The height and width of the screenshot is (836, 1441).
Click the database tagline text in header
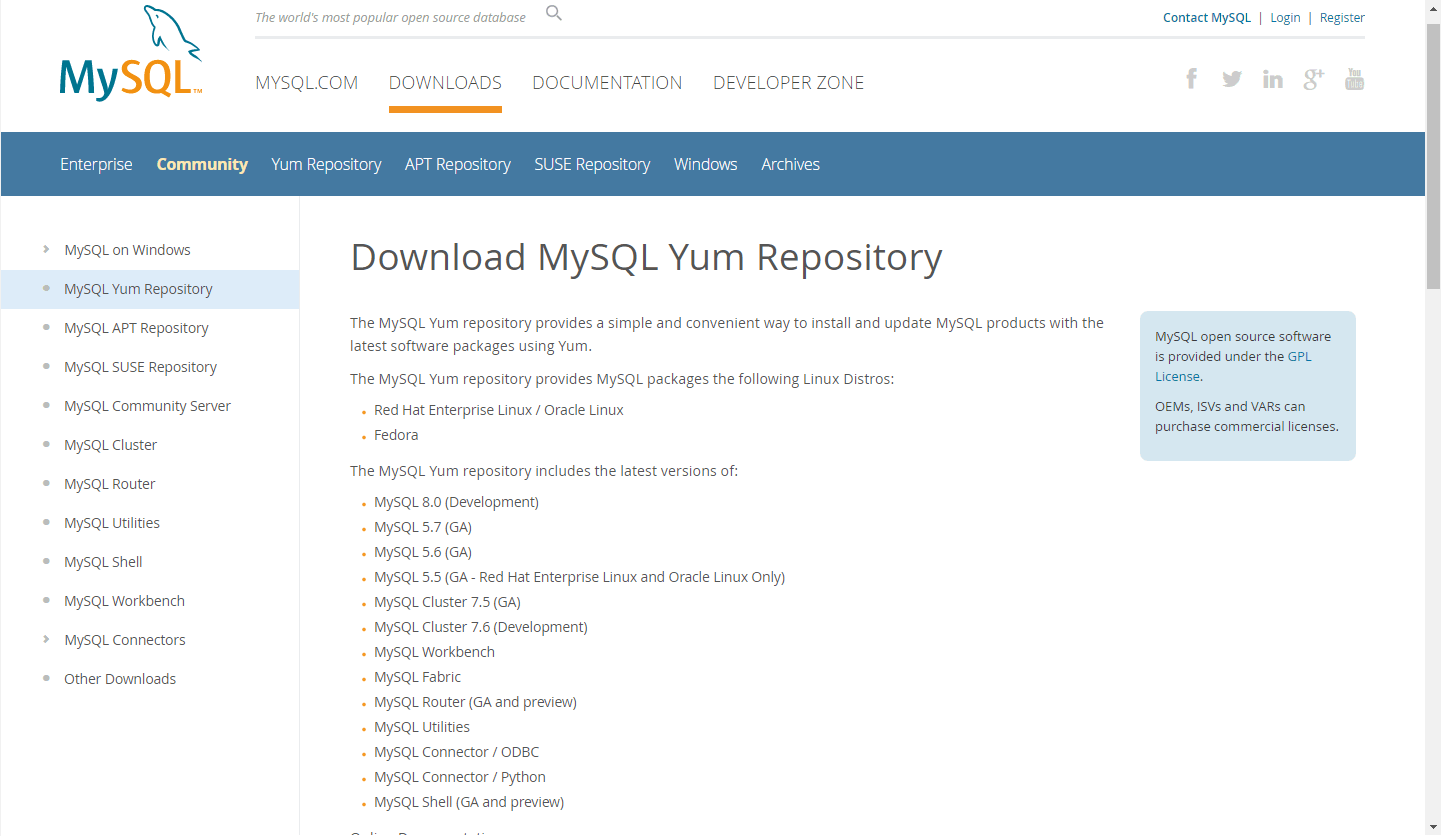tap(390, 17)
